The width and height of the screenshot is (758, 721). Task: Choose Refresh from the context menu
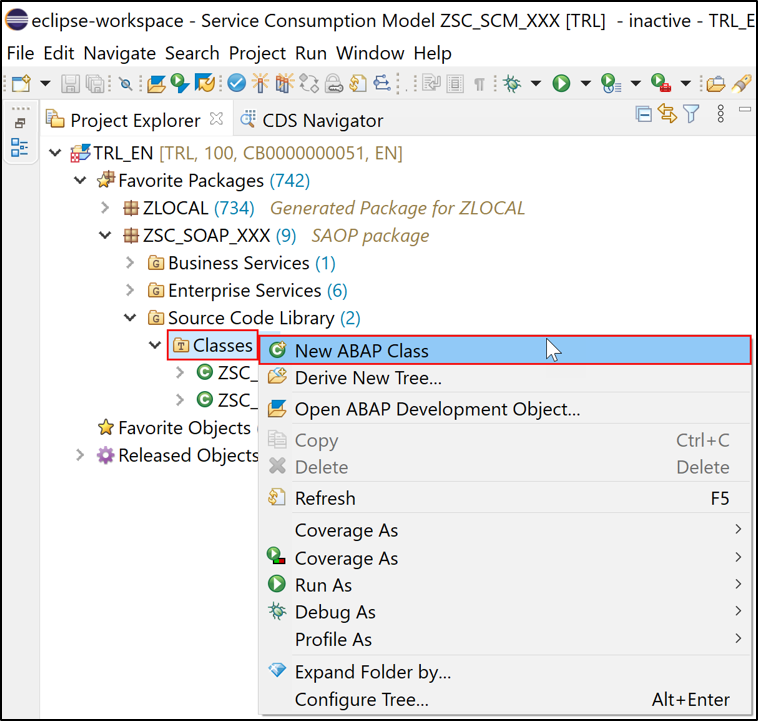(505, 498)
